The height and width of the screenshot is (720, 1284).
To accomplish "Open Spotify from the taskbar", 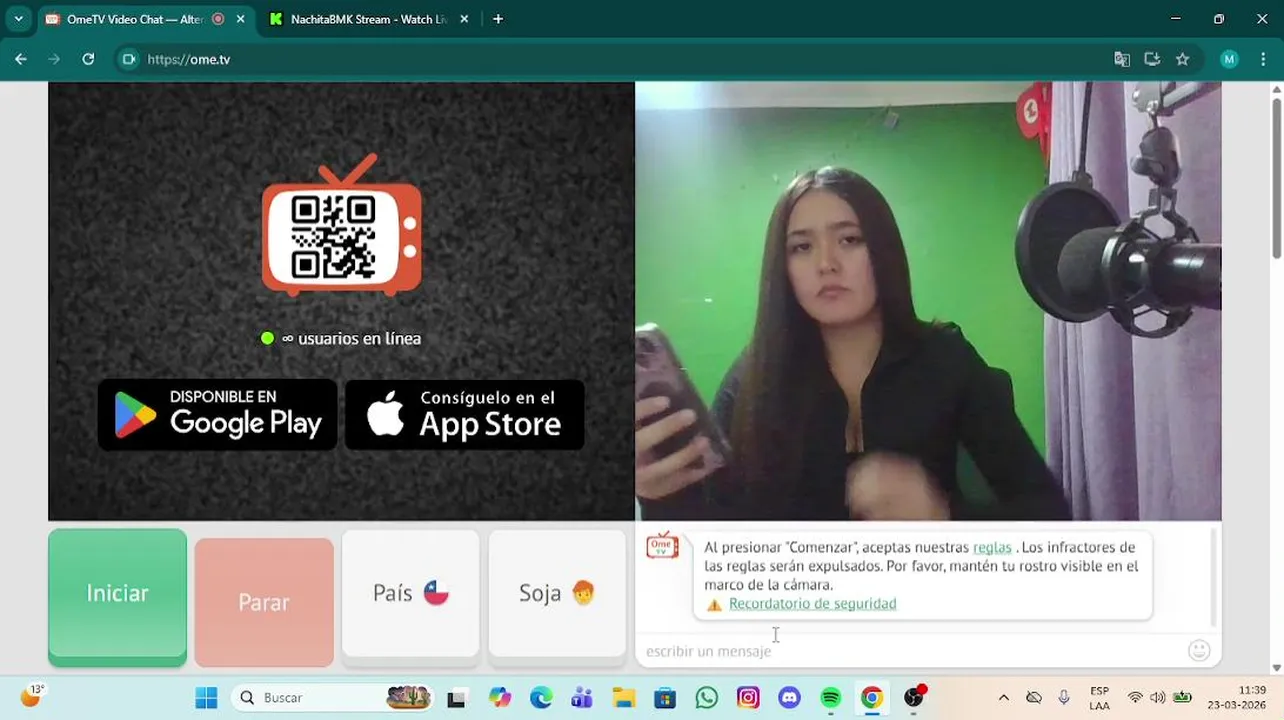I will [831, 697].
